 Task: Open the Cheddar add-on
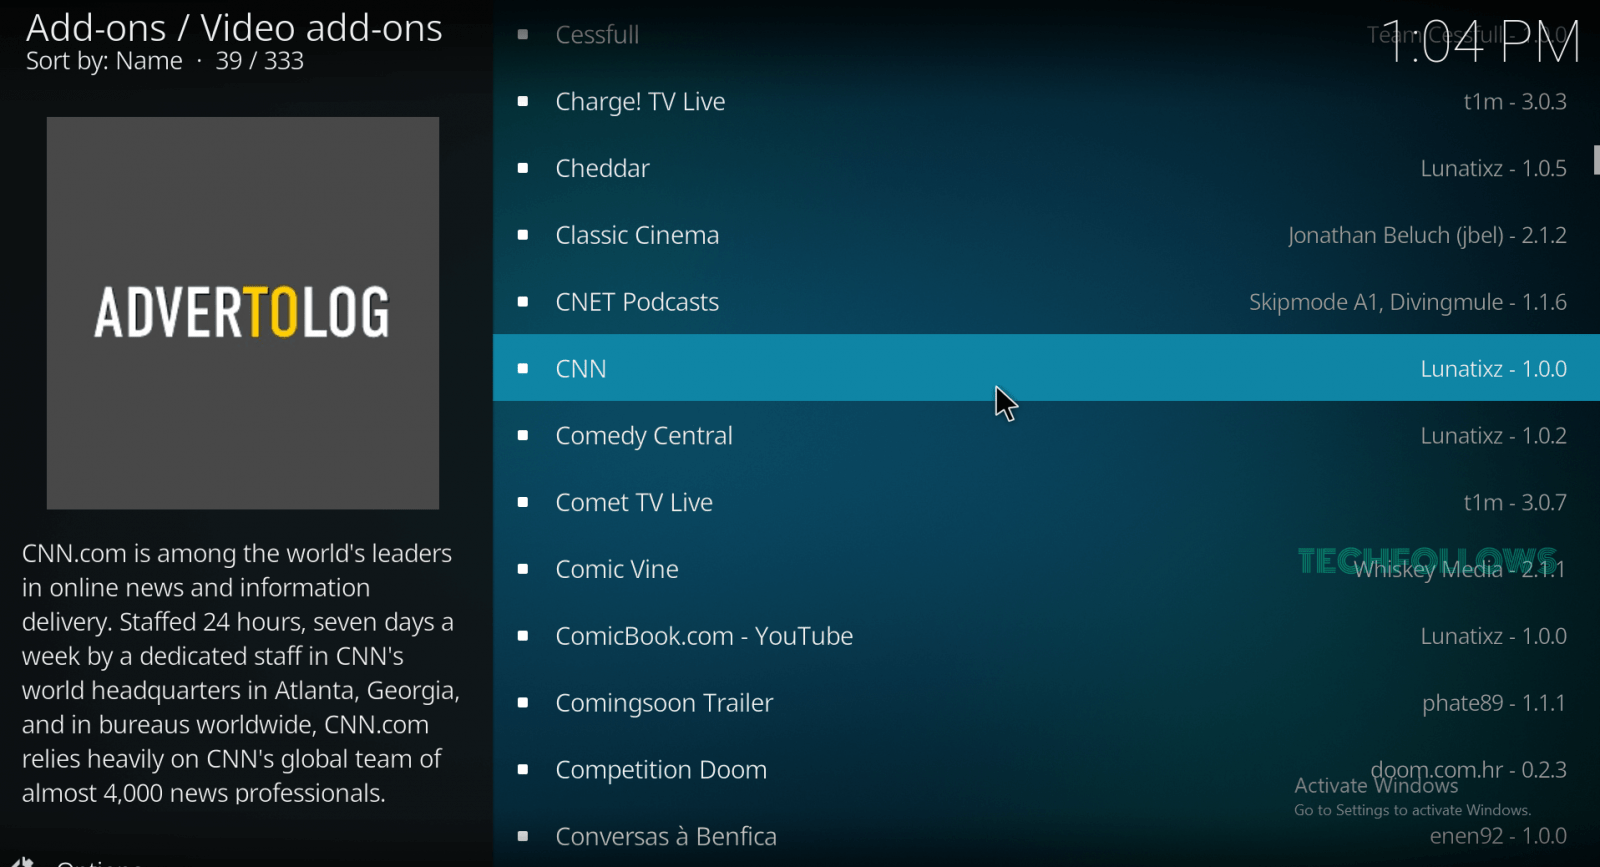(x=1046, y=168)
